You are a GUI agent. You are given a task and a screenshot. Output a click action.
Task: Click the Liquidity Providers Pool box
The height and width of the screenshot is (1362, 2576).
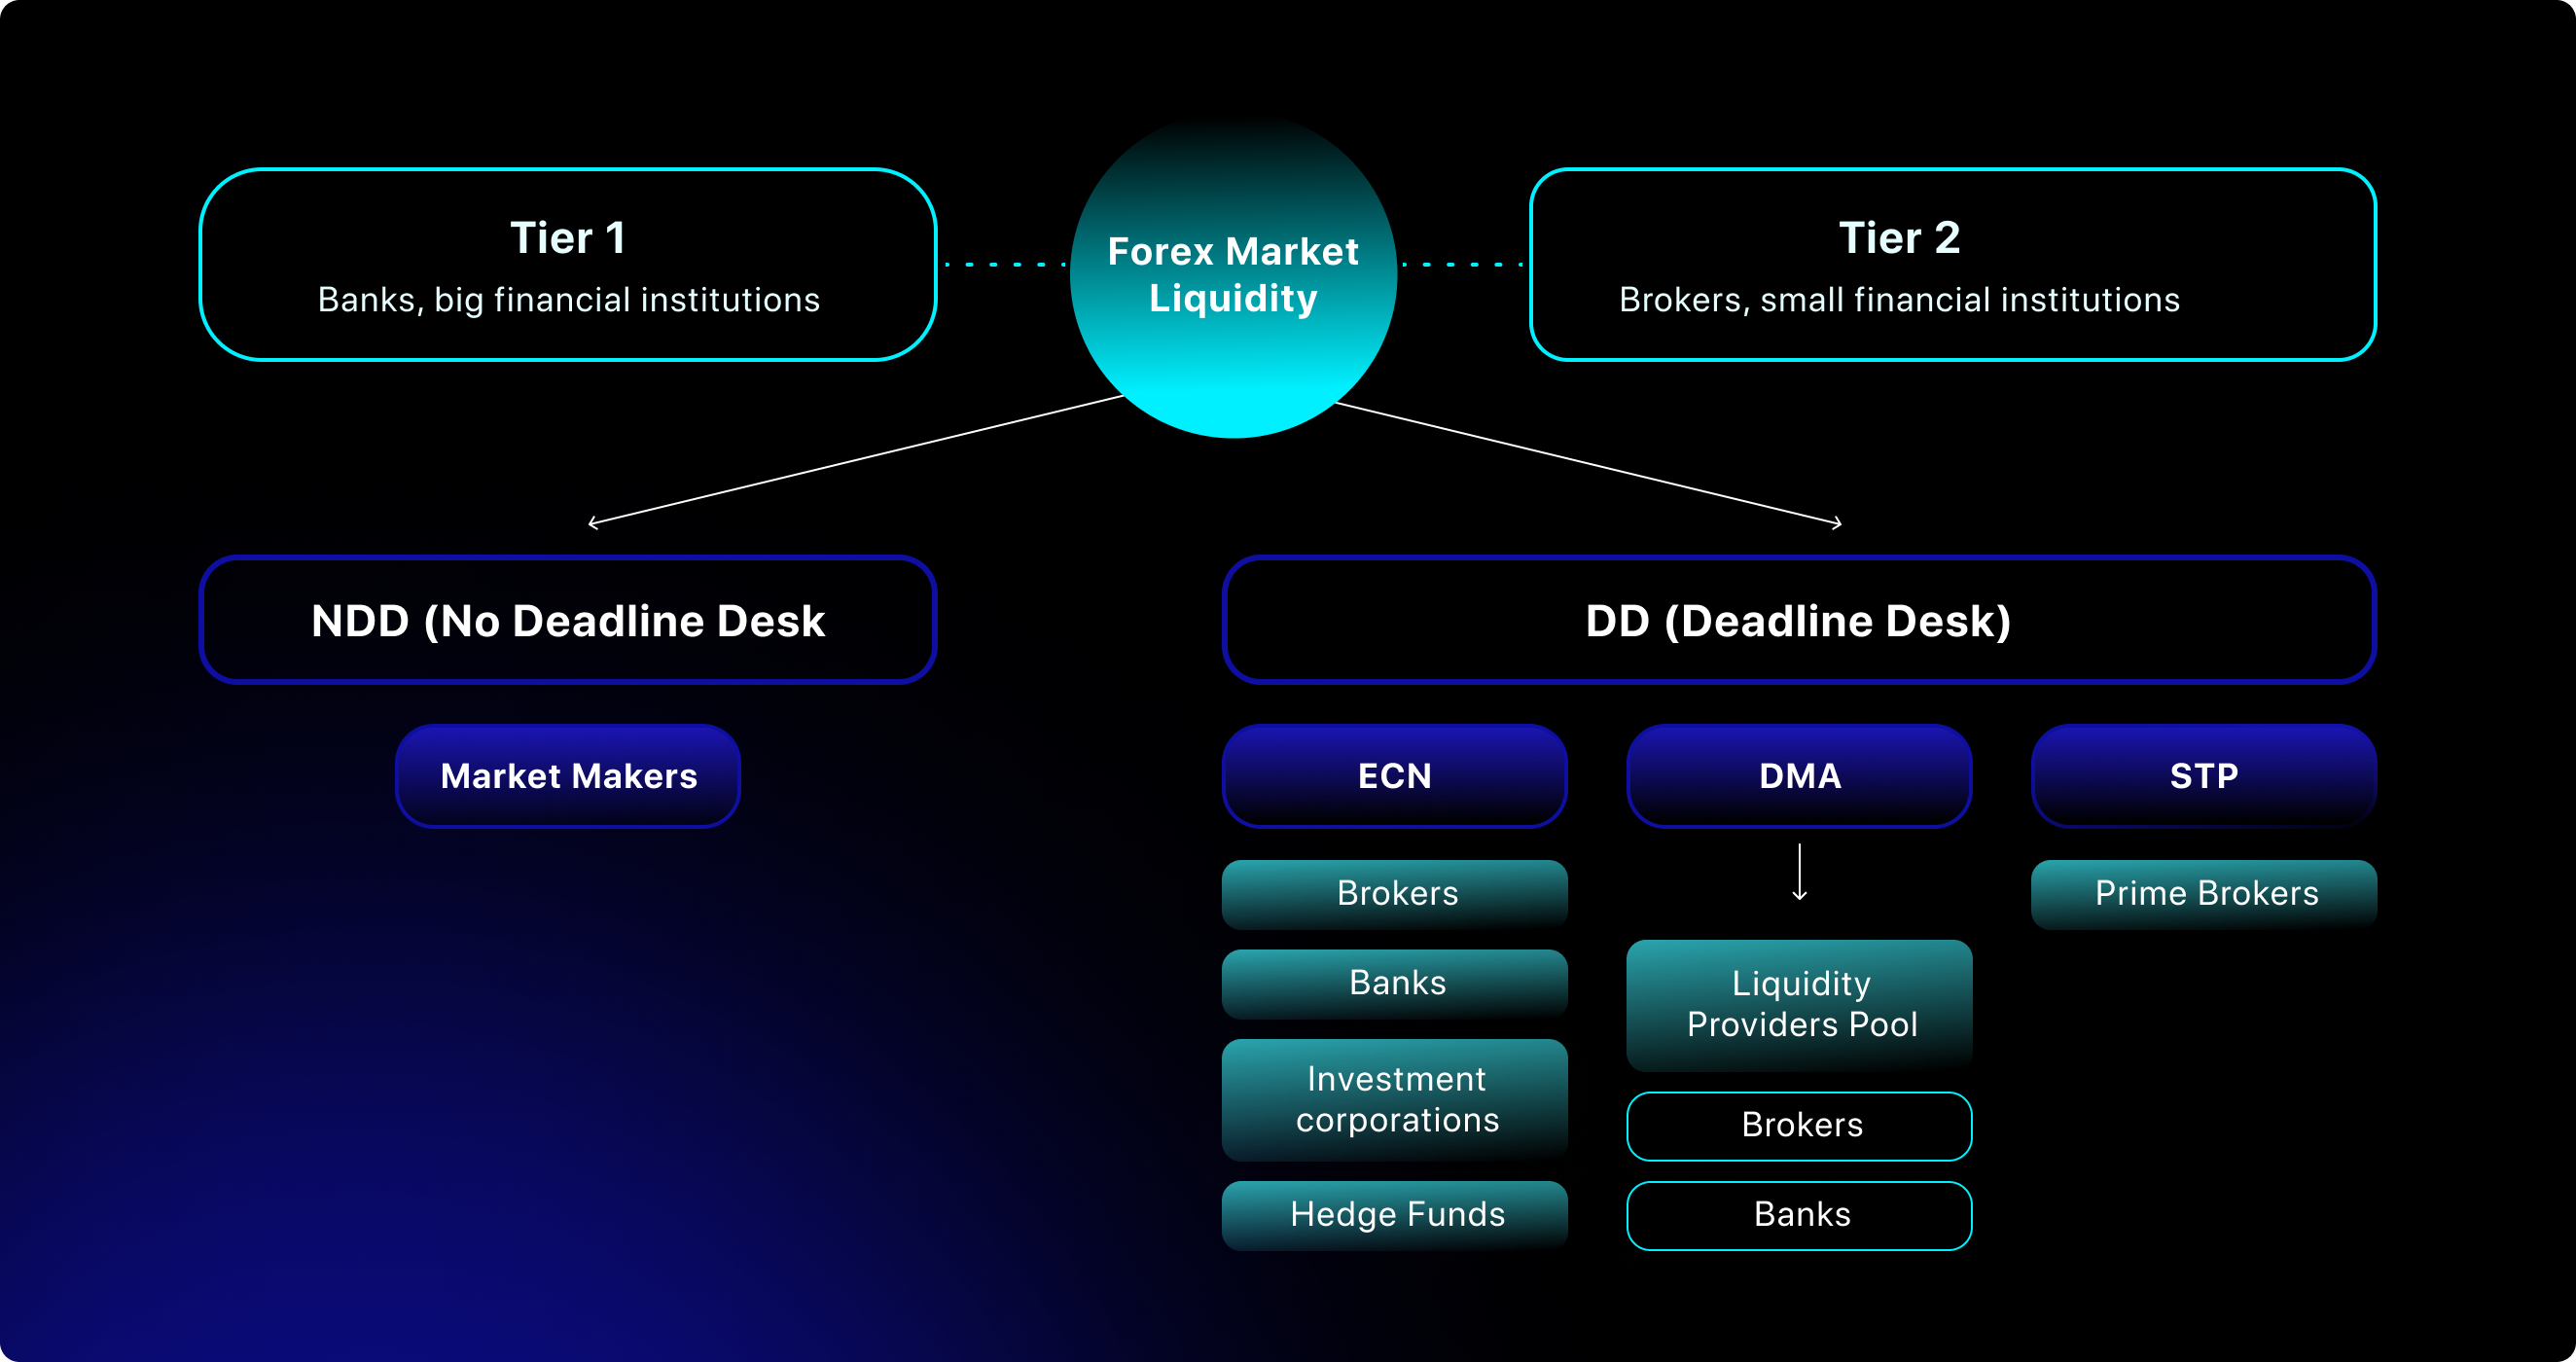1798,1004
